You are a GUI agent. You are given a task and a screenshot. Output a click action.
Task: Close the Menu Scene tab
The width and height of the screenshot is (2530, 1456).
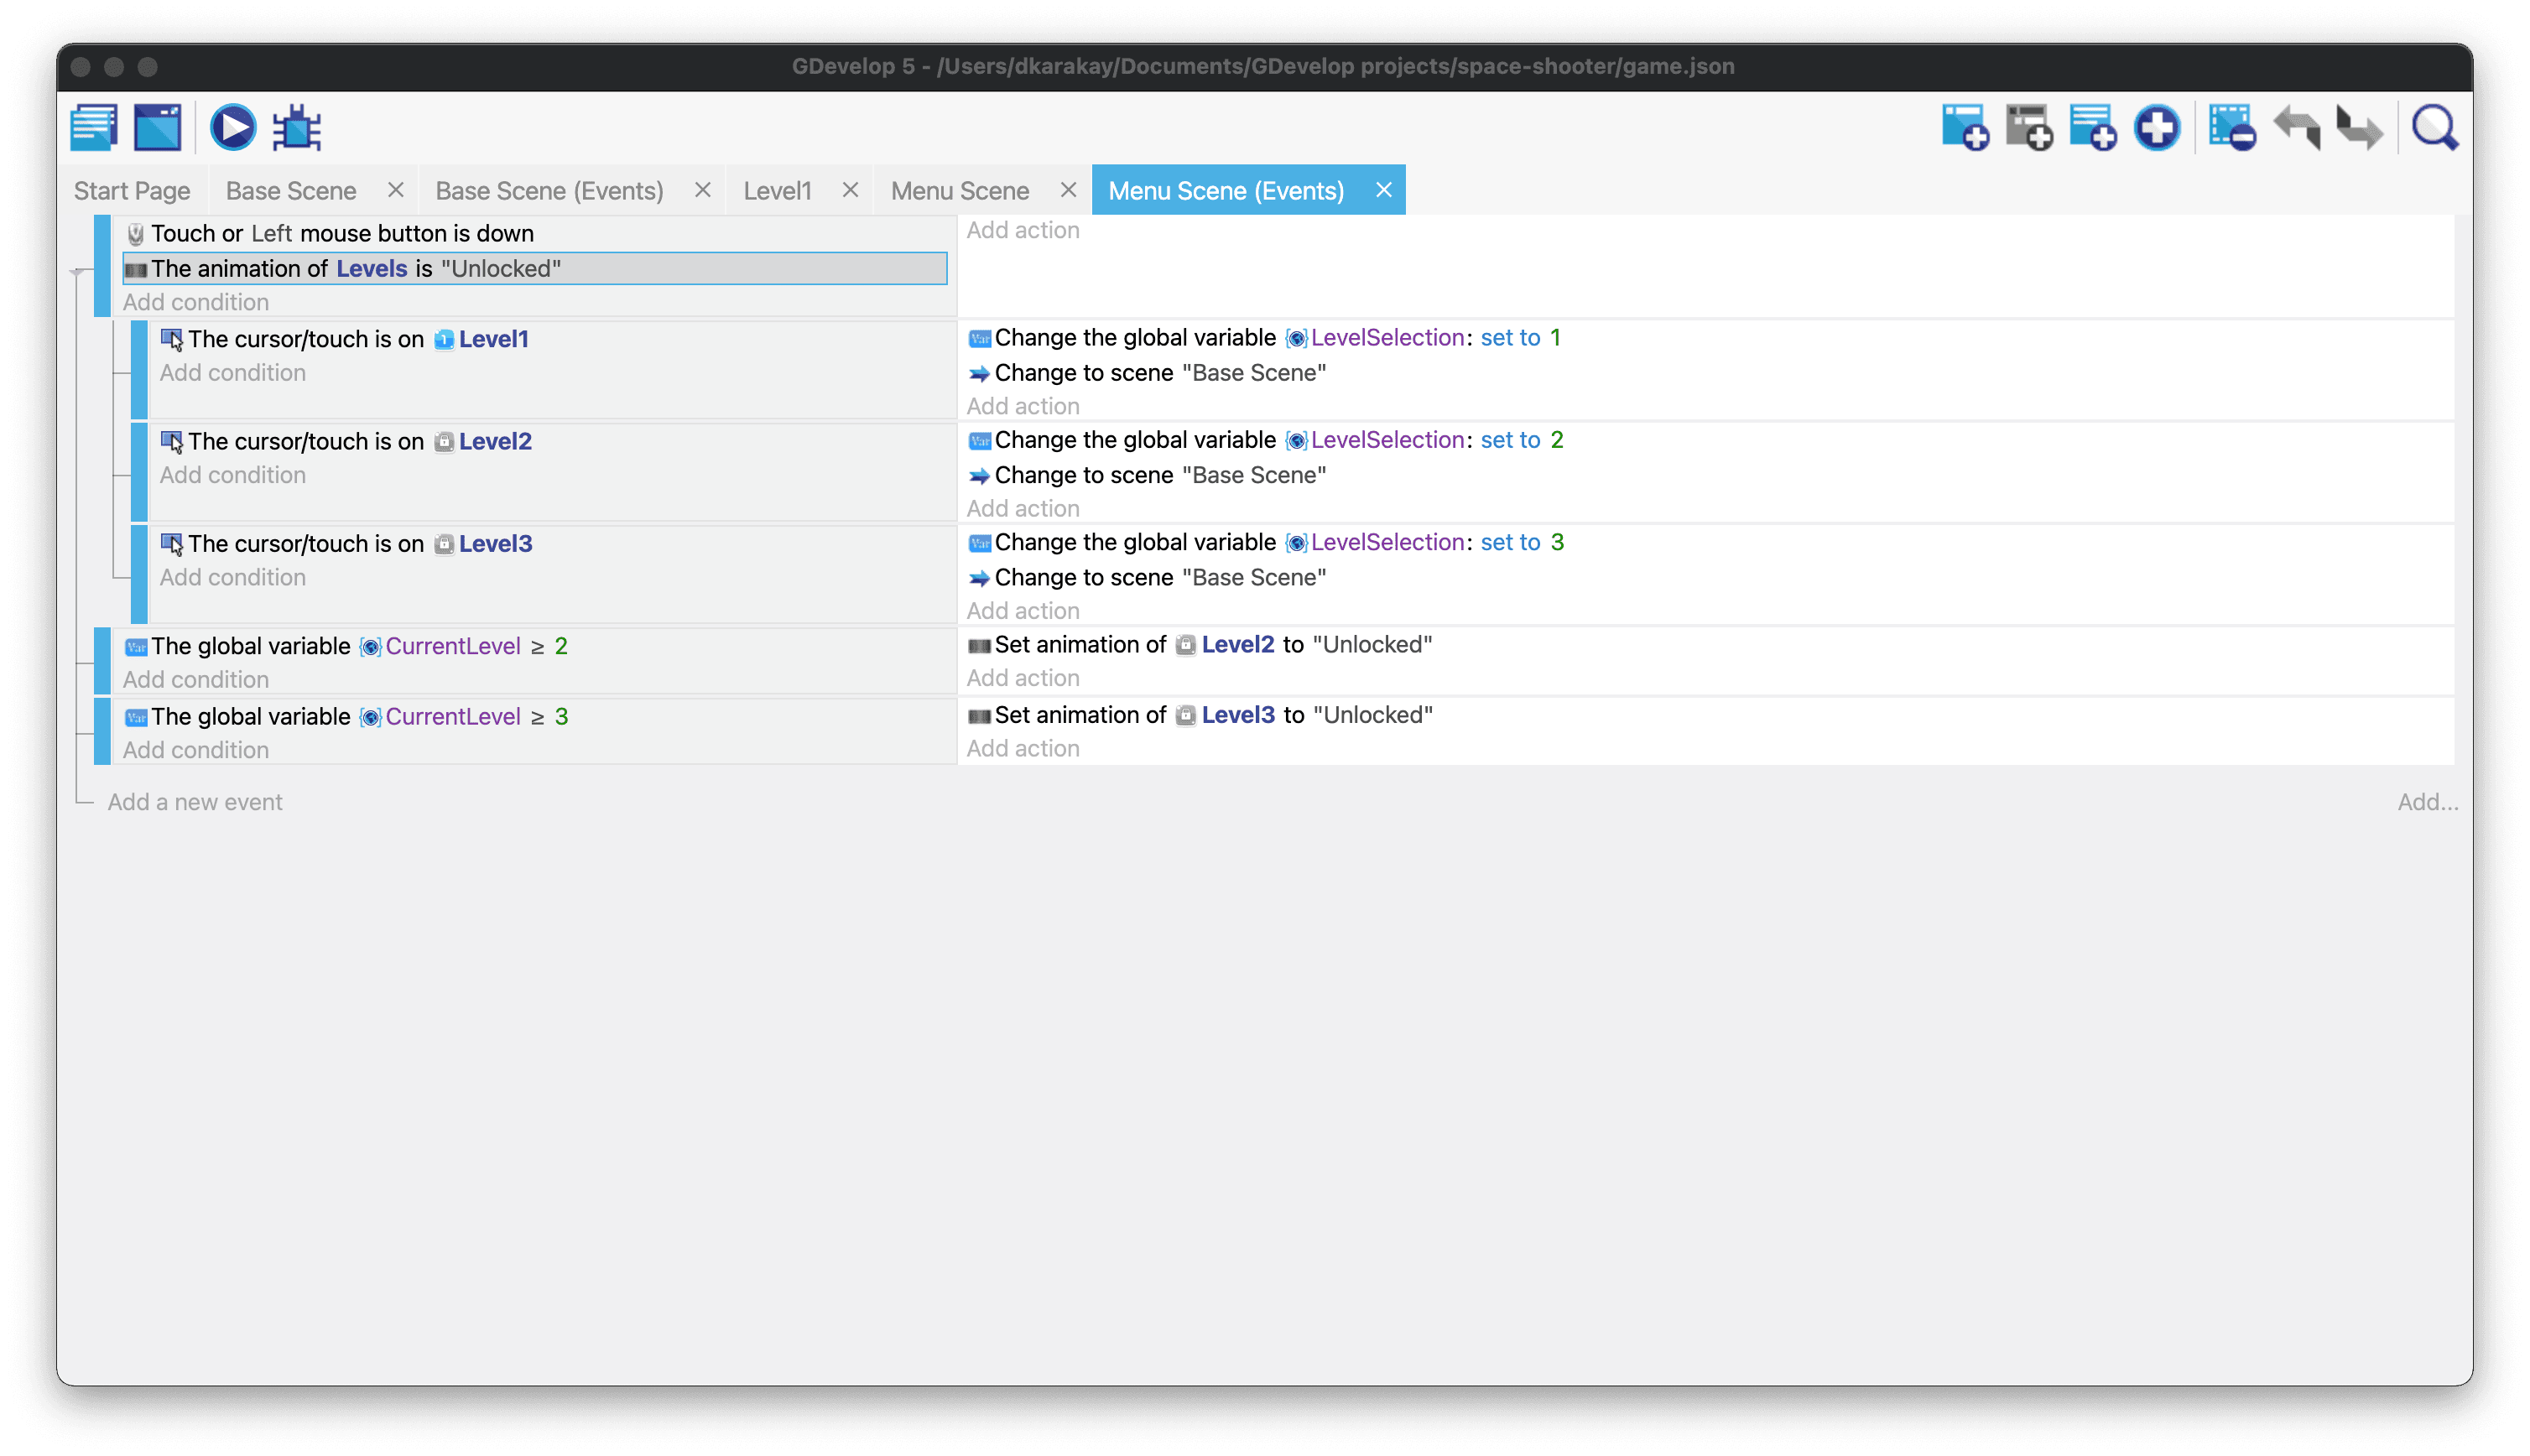click(1068, 190)
